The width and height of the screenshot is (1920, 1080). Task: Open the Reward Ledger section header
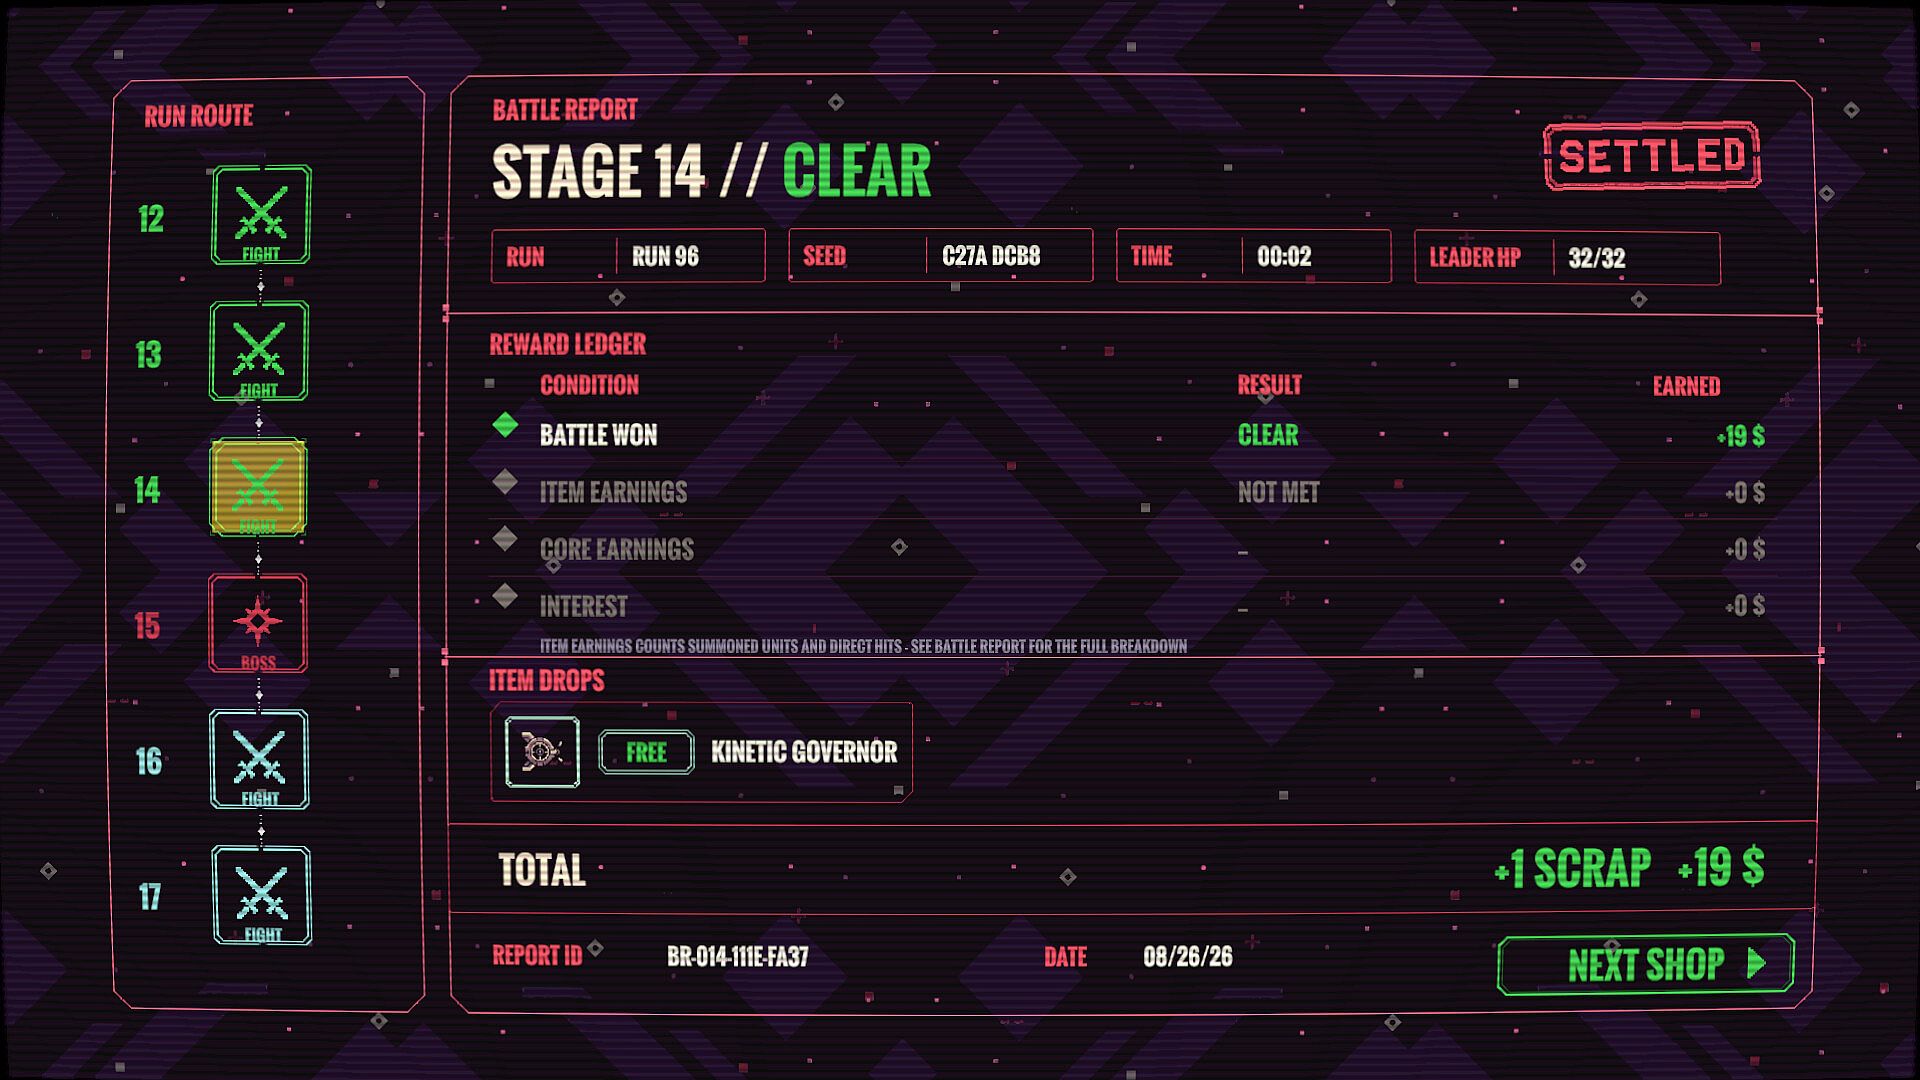[x=567, y=344]
